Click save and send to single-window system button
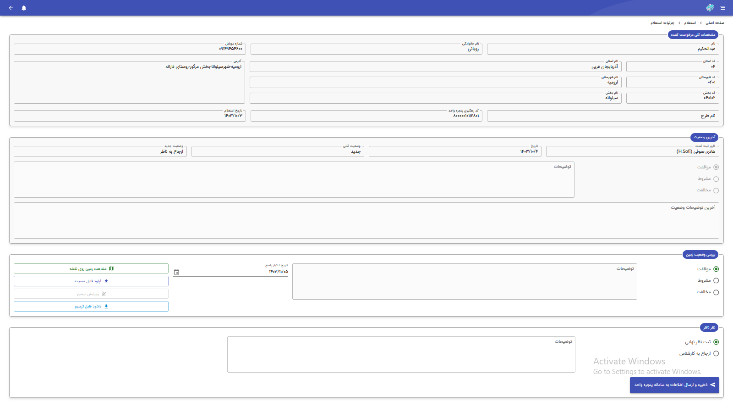The width and height of the screenshot is (733, 413). pos(674,383)
